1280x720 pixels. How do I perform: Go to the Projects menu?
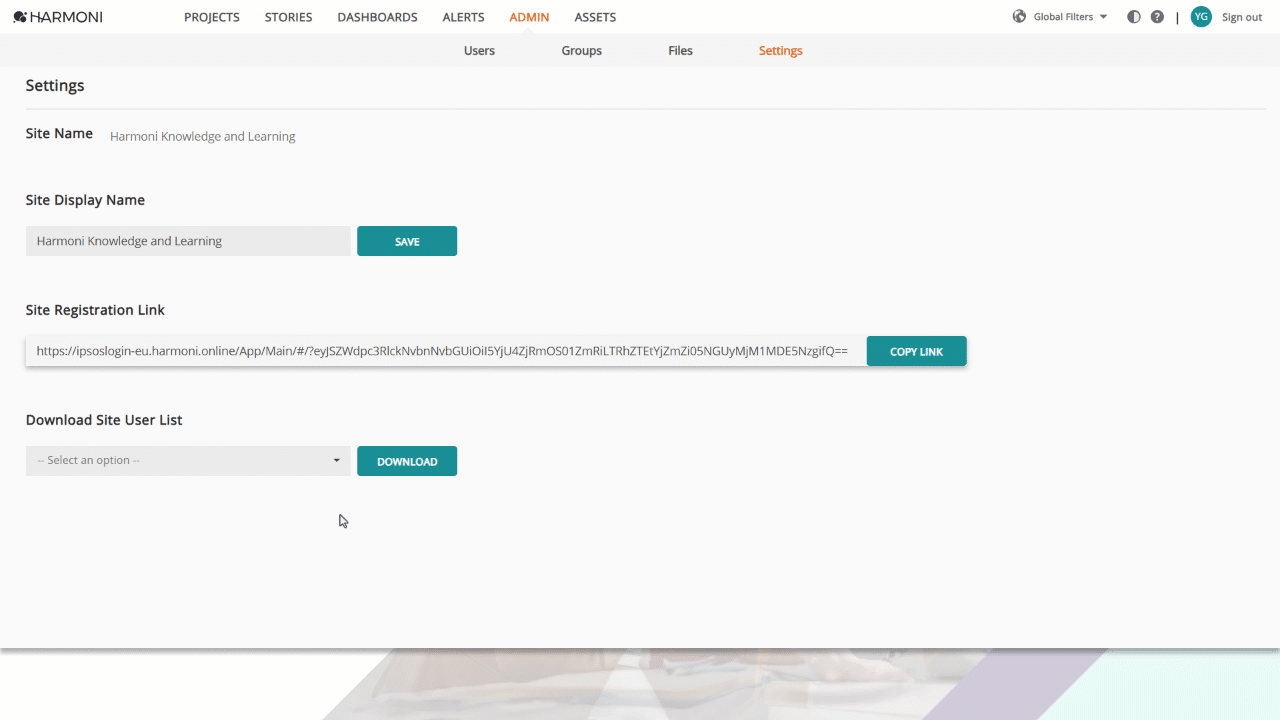[212, 17]
